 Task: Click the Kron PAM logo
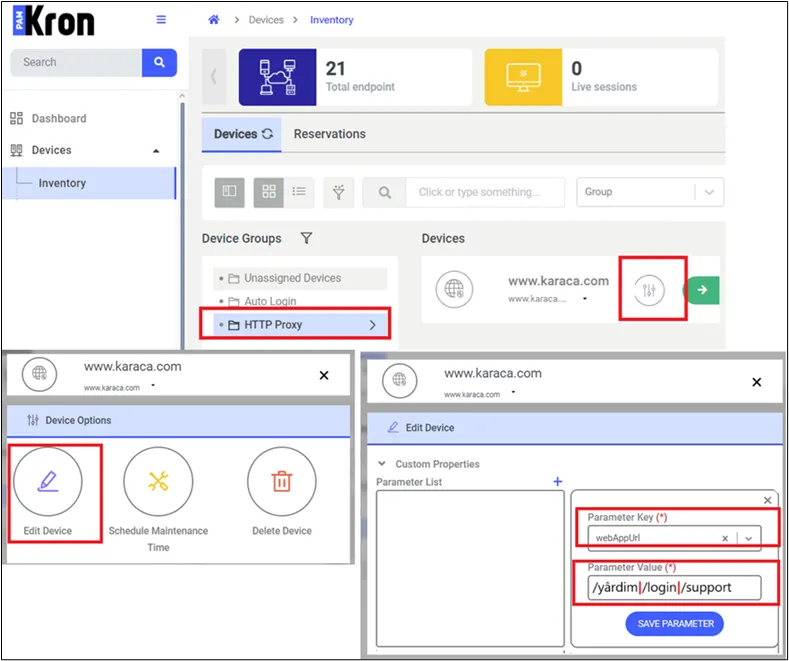coord(54,21)
